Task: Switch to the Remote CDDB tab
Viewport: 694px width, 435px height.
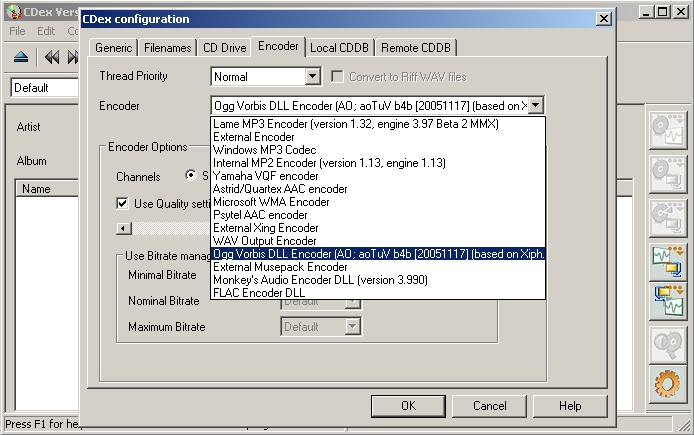Action: [416, 47]
